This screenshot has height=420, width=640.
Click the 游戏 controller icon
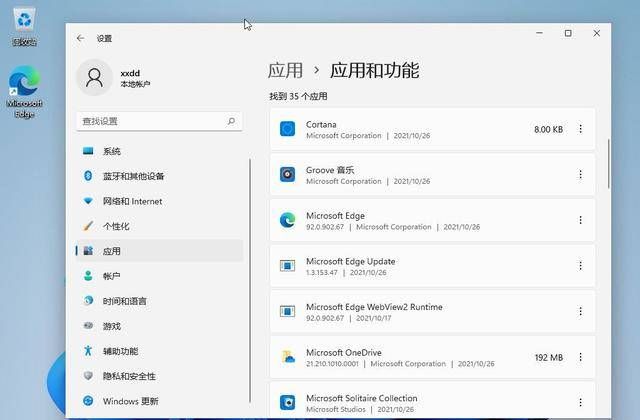coord(88,326)
